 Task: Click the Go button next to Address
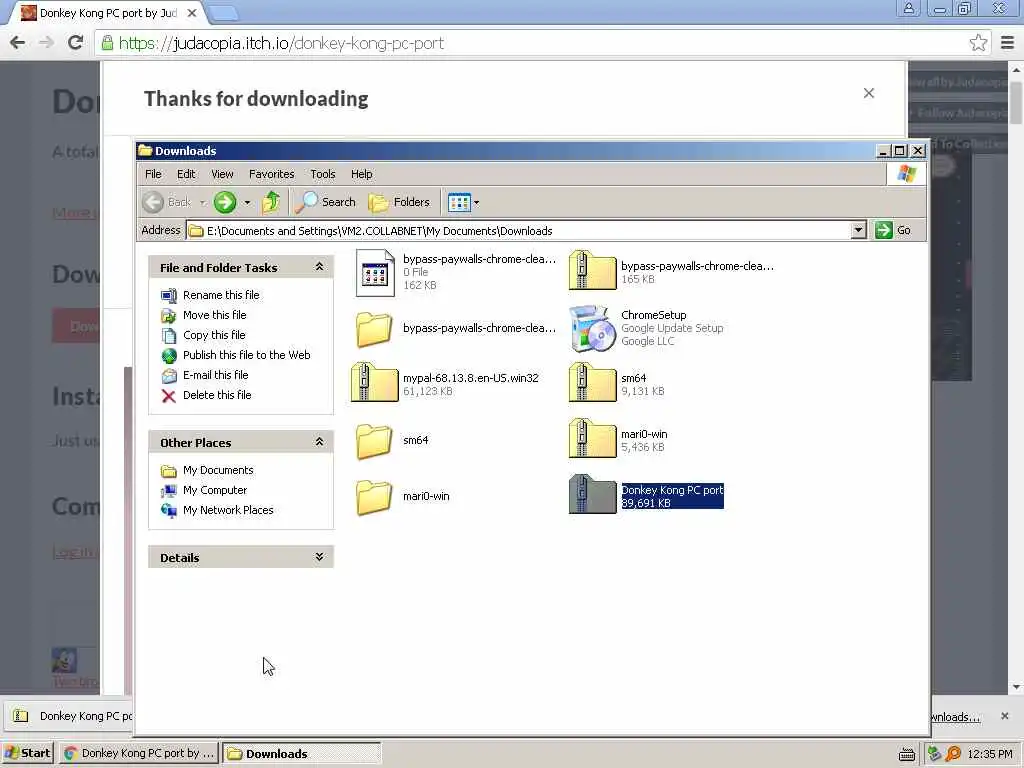(893, 230)
